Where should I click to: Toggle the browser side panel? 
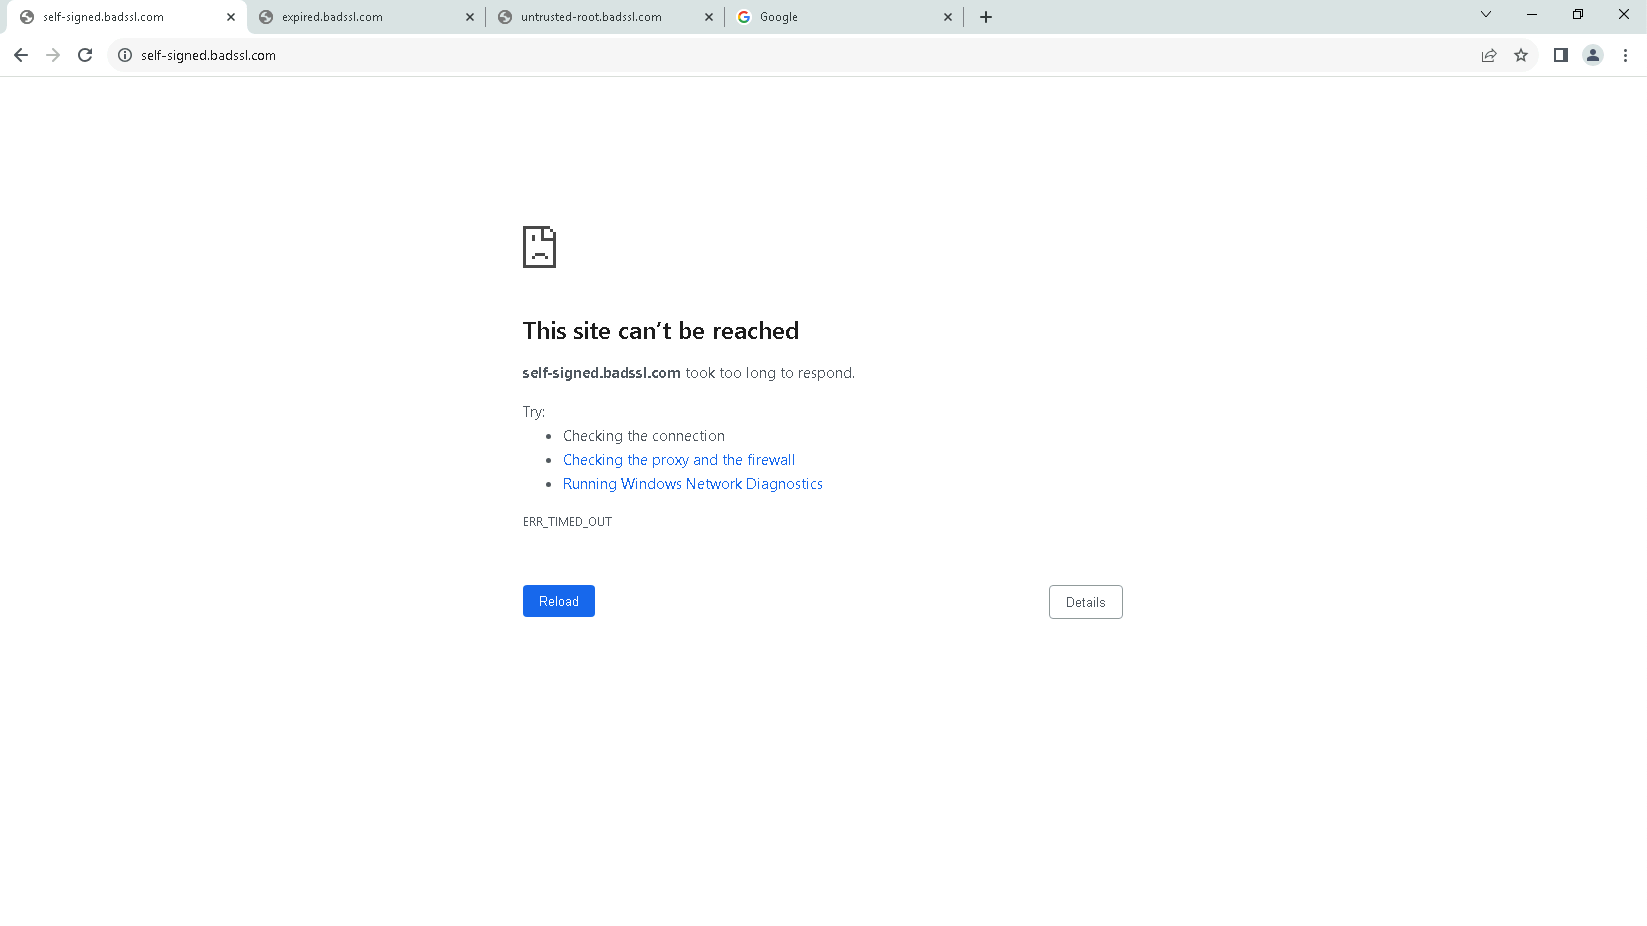pyautogui.click(x=1560, y=55)
